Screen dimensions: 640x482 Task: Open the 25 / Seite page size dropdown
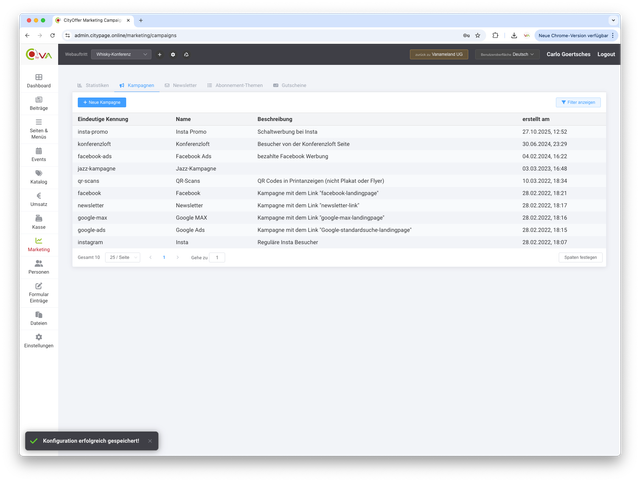coord(122,257)
